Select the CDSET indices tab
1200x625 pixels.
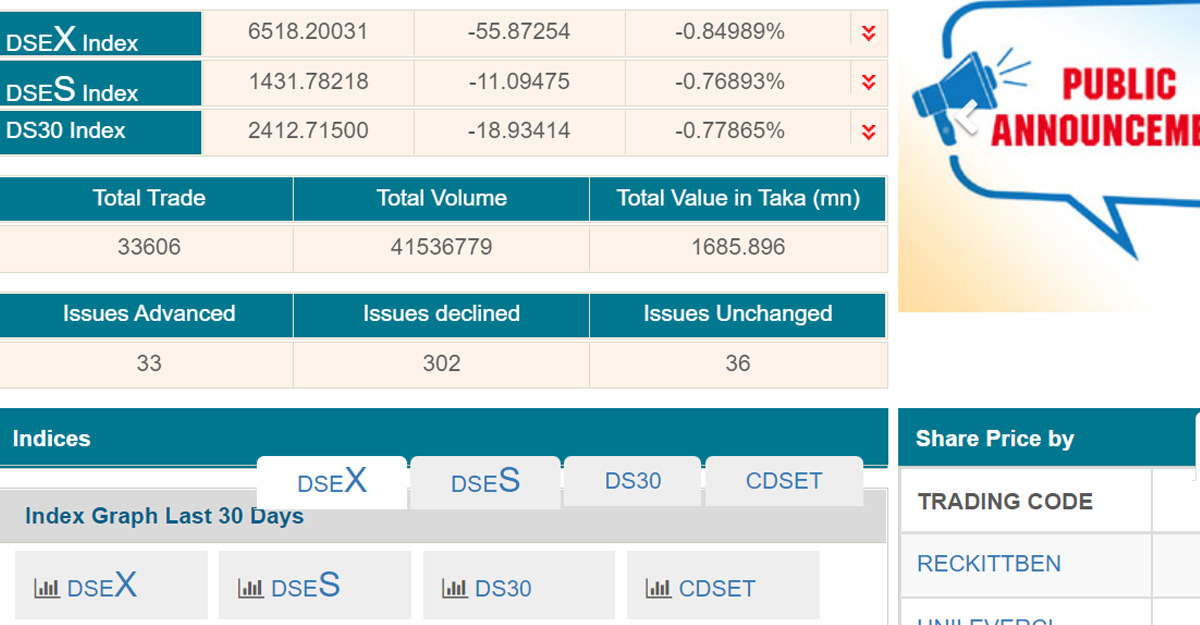(x=784, y=481)
